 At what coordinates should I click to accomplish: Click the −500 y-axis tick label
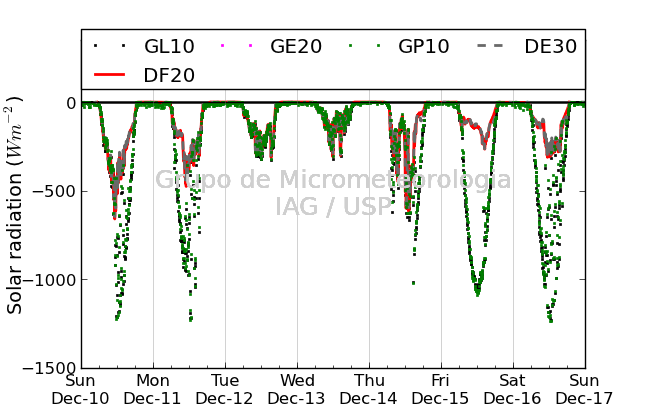[55, 191]
